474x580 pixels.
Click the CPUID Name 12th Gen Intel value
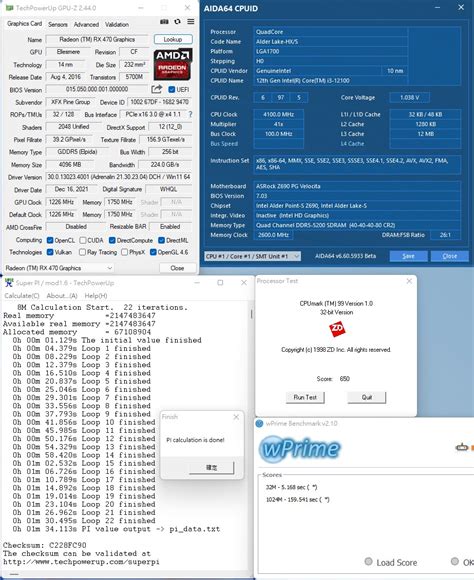(330, 81)
